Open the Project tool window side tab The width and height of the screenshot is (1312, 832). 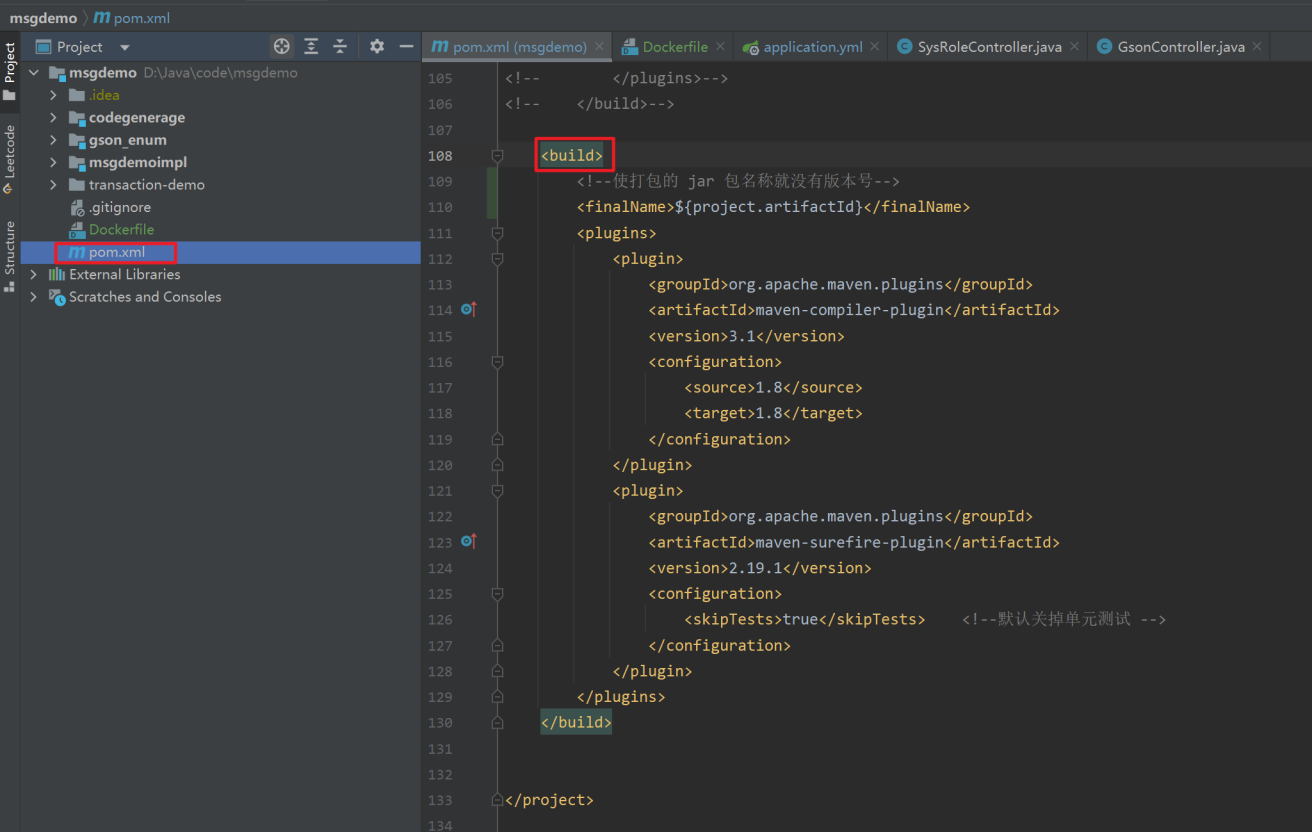coord(10,72)
